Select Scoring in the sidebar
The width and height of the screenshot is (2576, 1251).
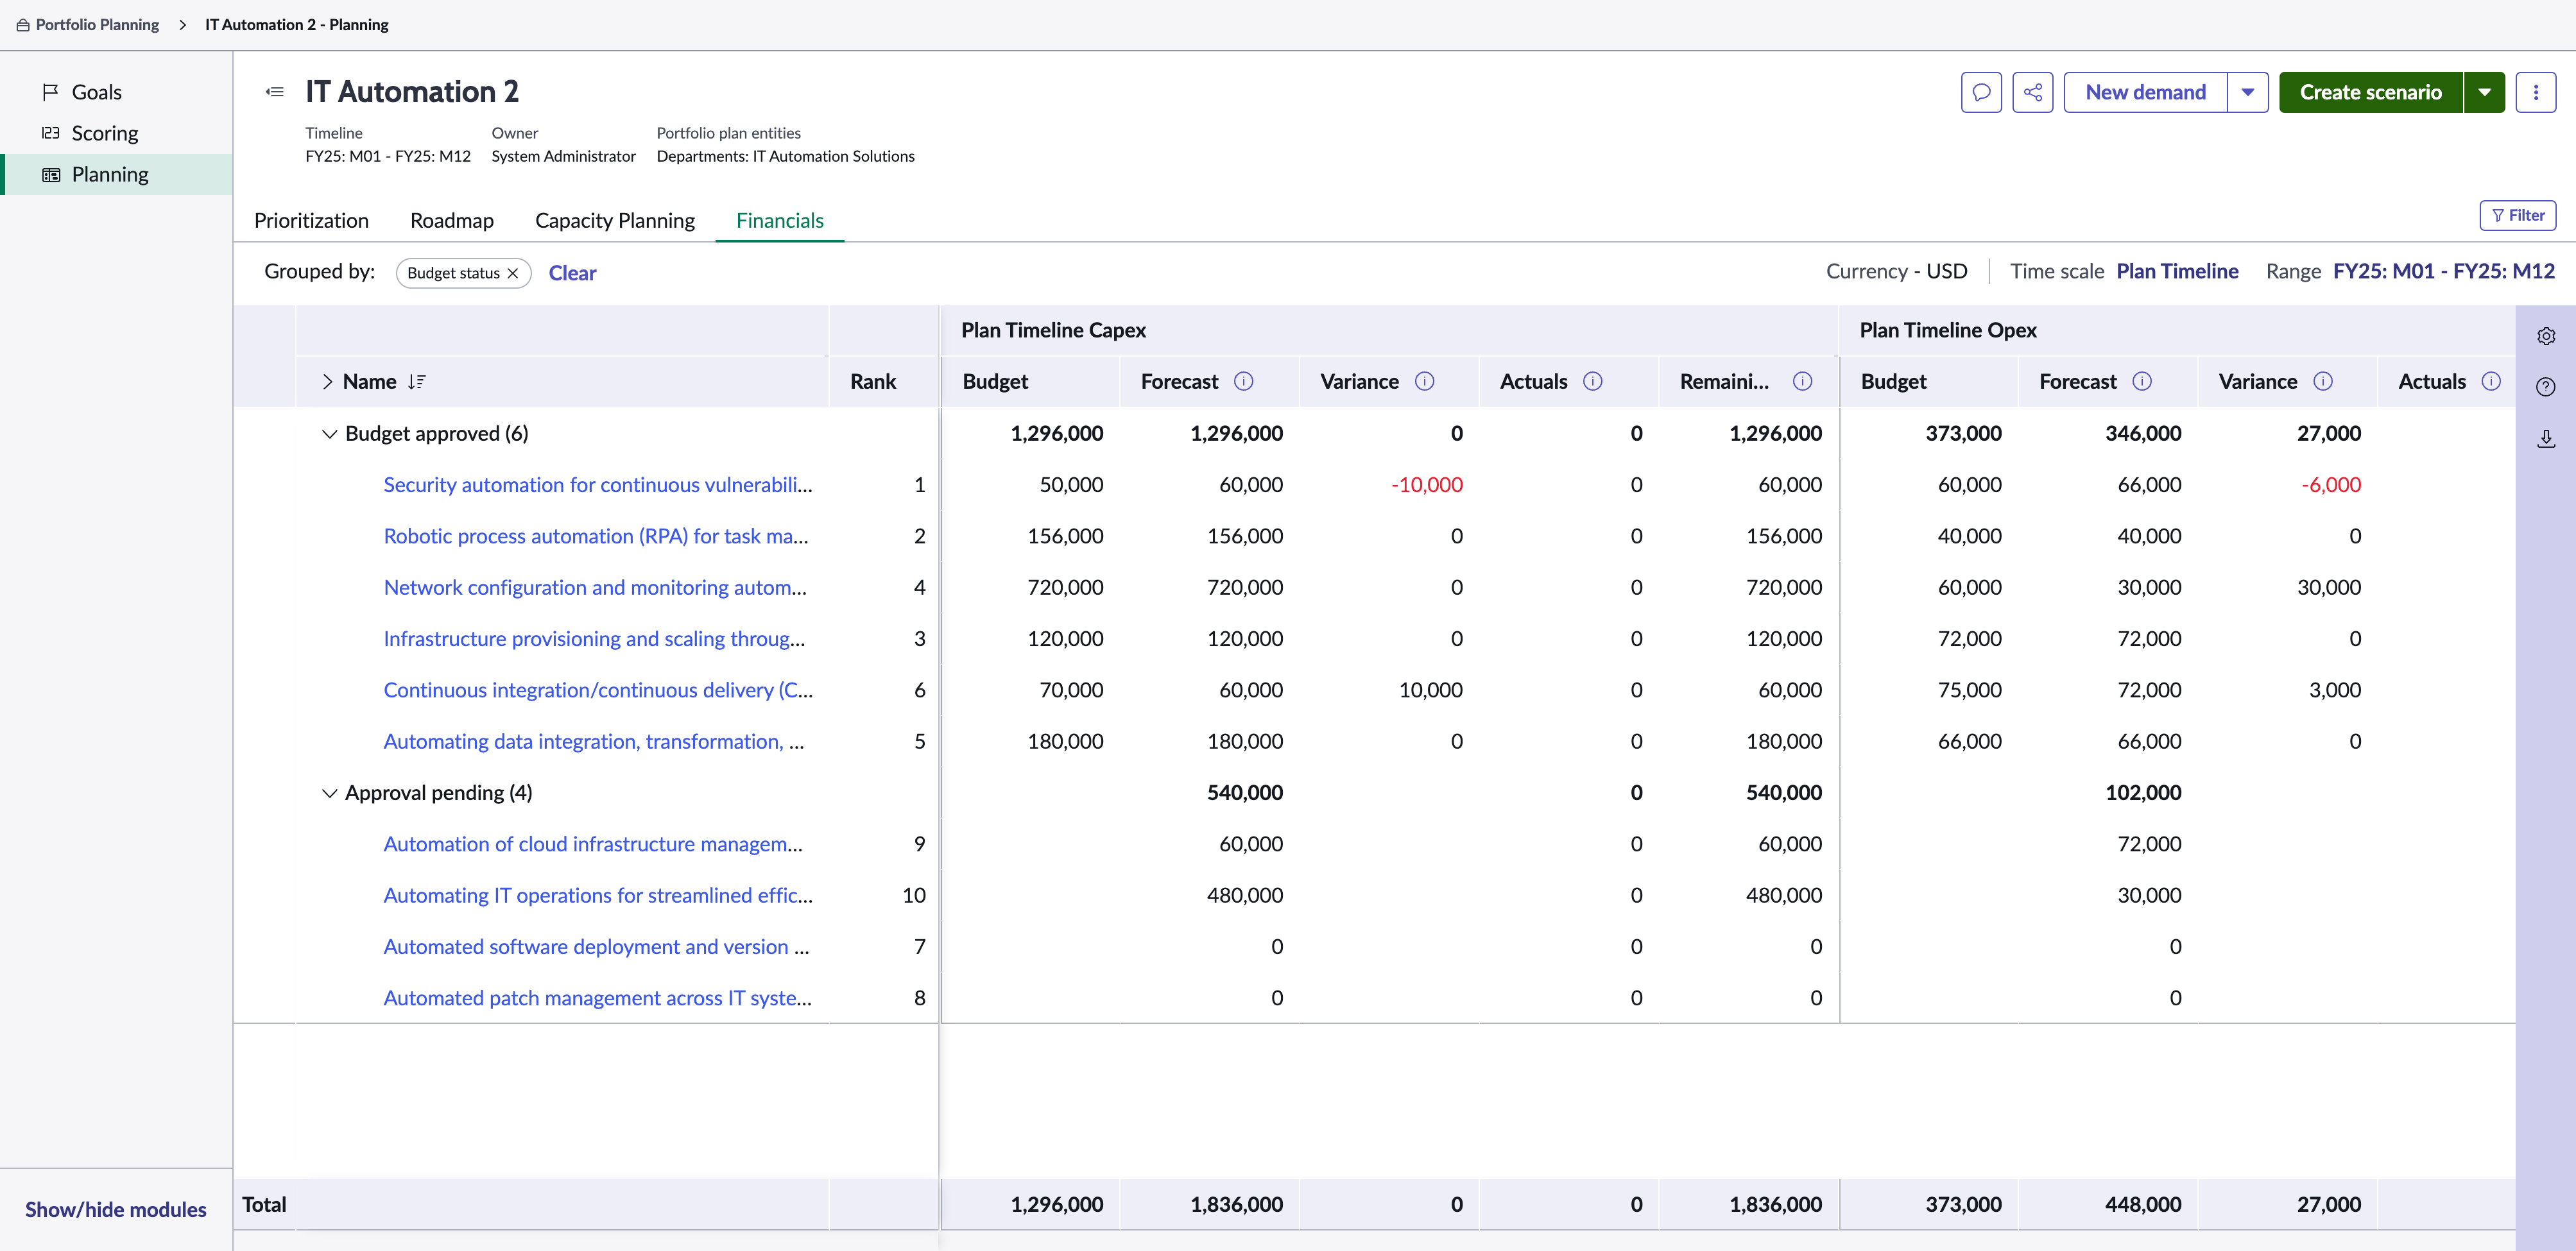point(104,133)
